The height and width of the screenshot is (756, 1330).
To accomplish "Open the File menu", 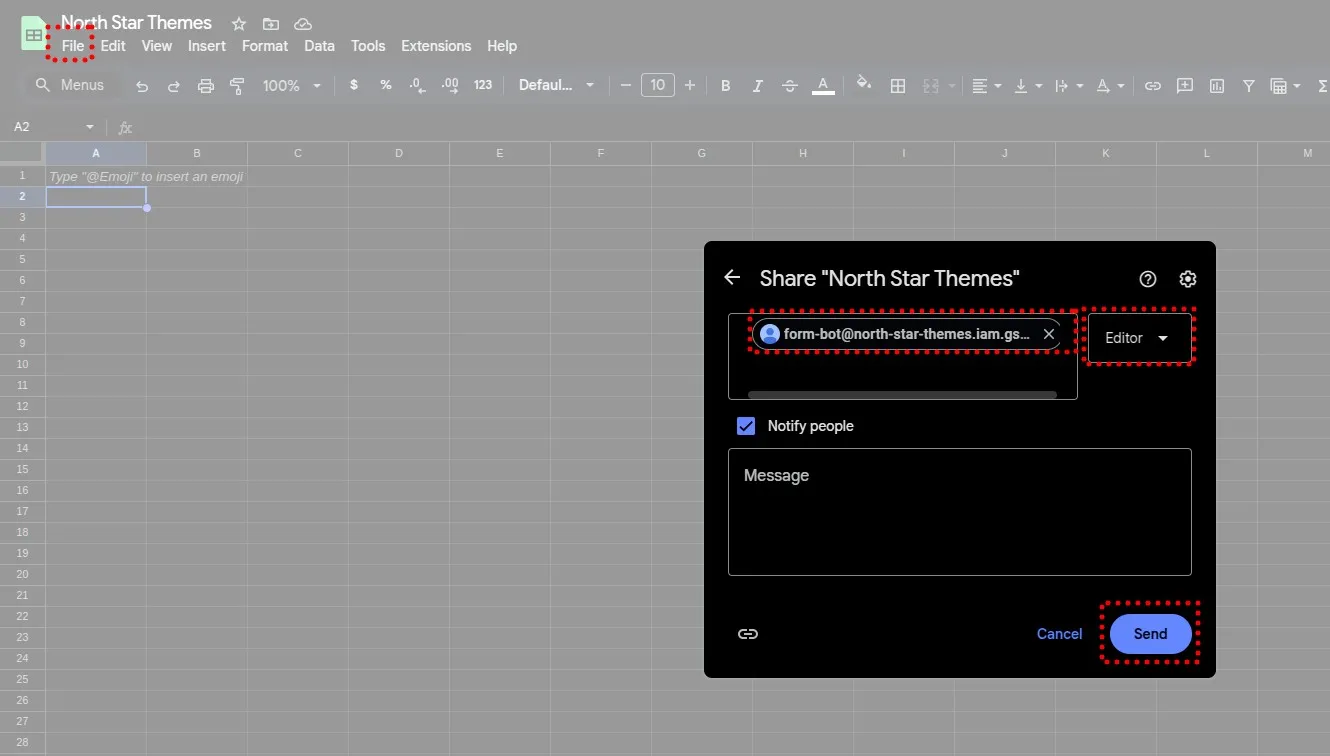I will [x=72, y=46].
